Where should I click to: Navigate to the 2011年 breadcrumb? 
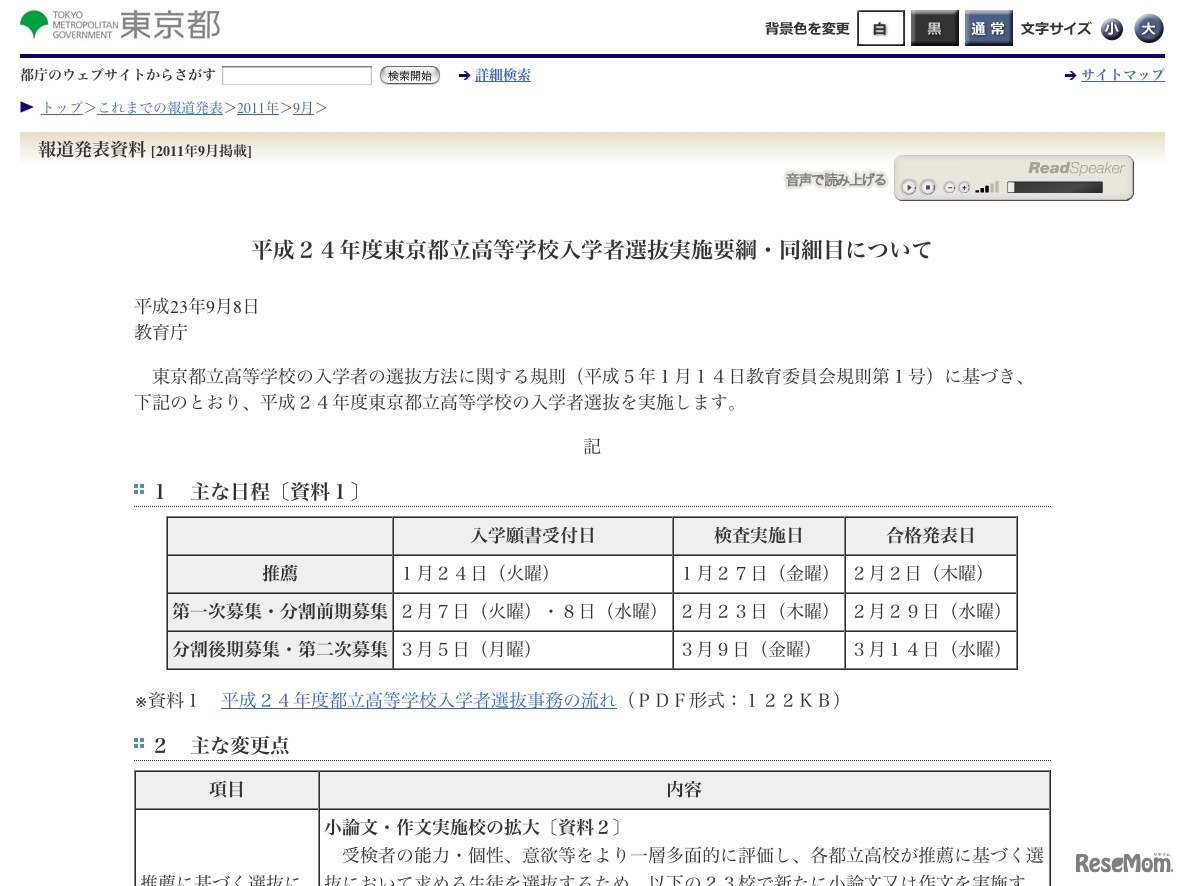[x=258, y=107]
